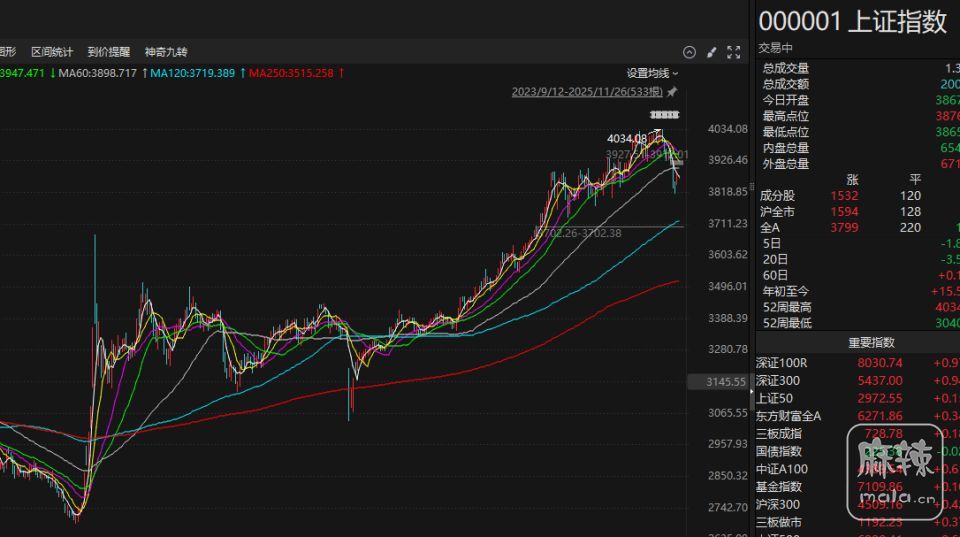Click the 000001 上证指数 title
This screenshot has width=960, height=537.
coord(852,23)
